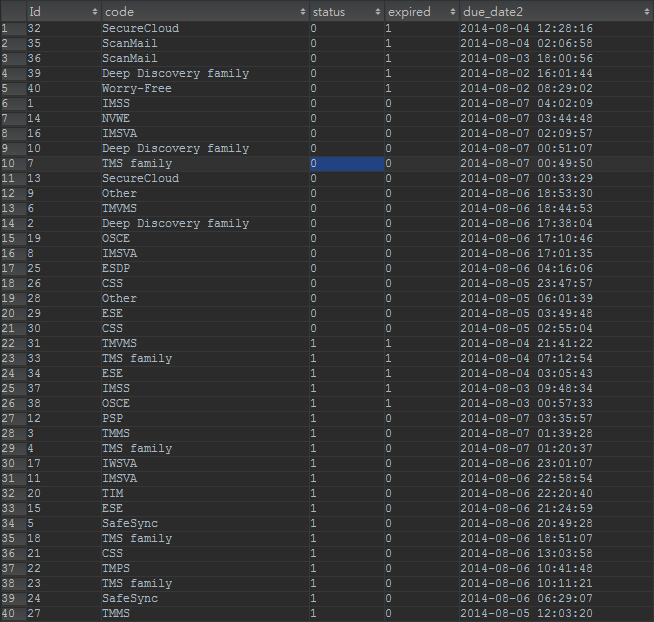Sort by the expired column arrows
Viewport: 654px width, 622px height.
pos(453,12)
